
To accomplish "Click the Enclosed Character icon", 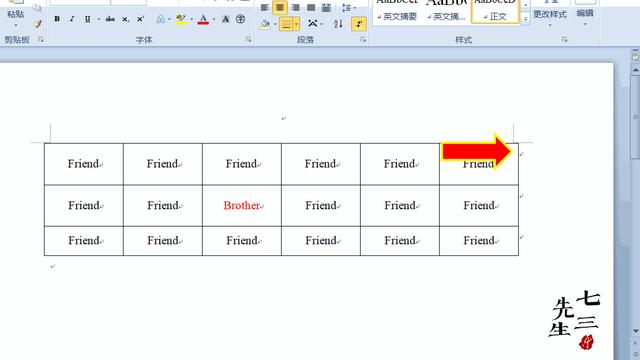I will click(x=240, y=19).
